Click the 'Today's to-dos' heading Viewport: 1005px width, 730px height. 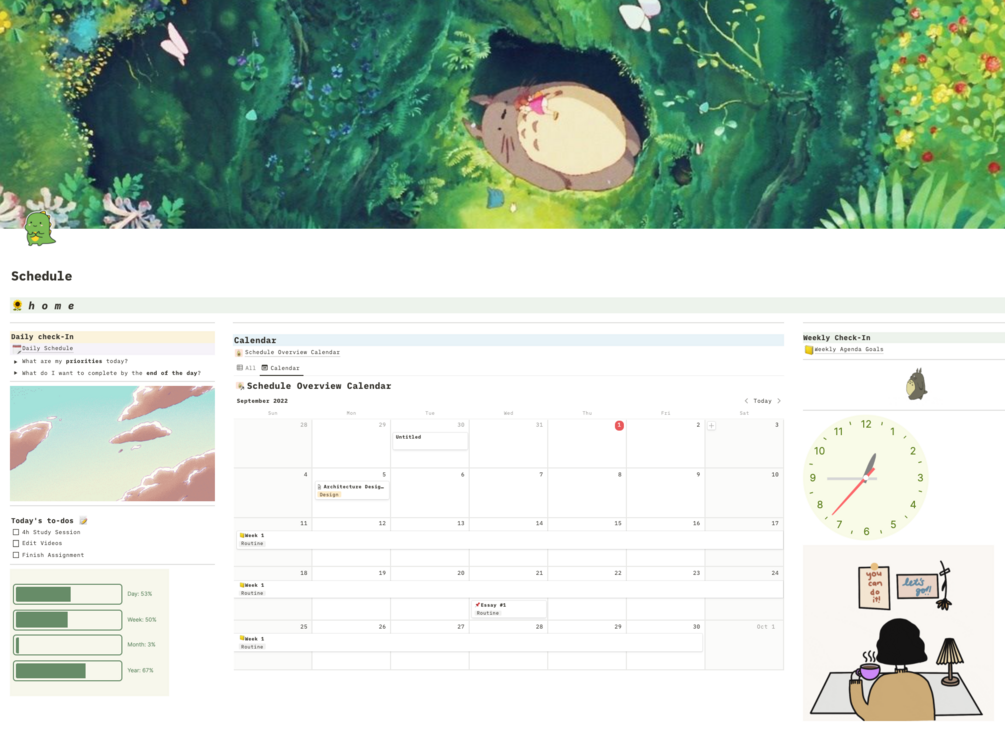tap(42, 520)
